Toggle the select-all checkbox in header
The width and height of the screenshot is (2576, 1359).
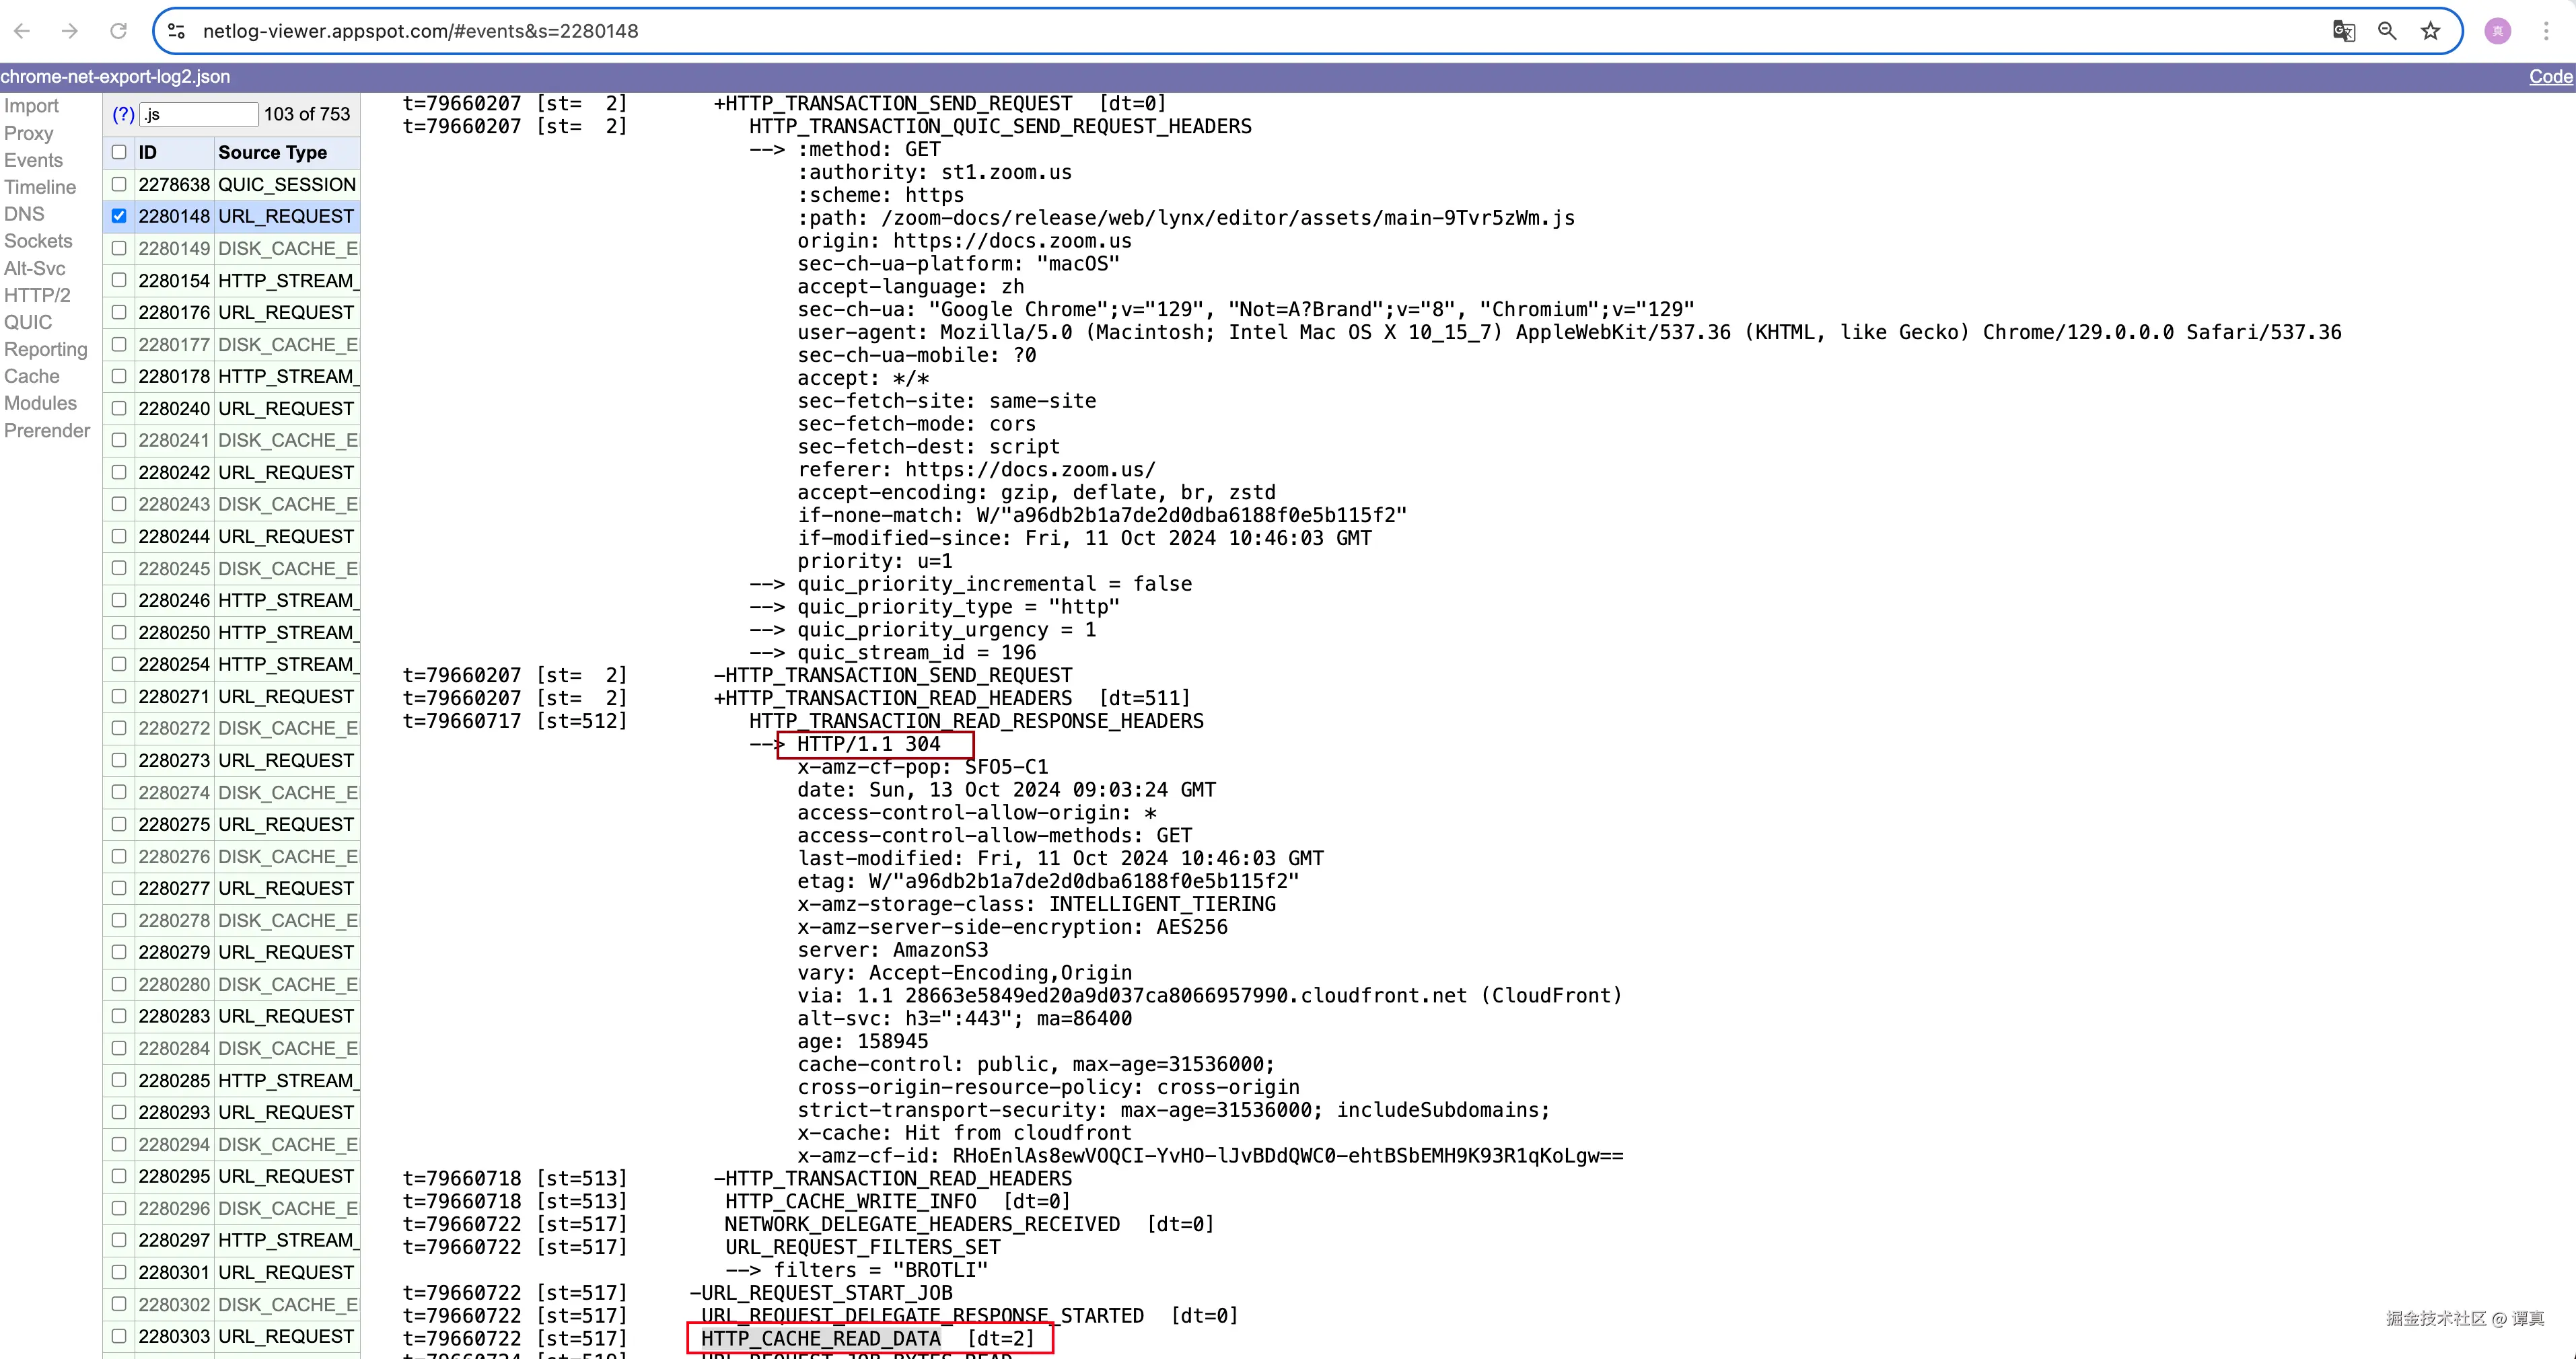[x=119, y=152]
